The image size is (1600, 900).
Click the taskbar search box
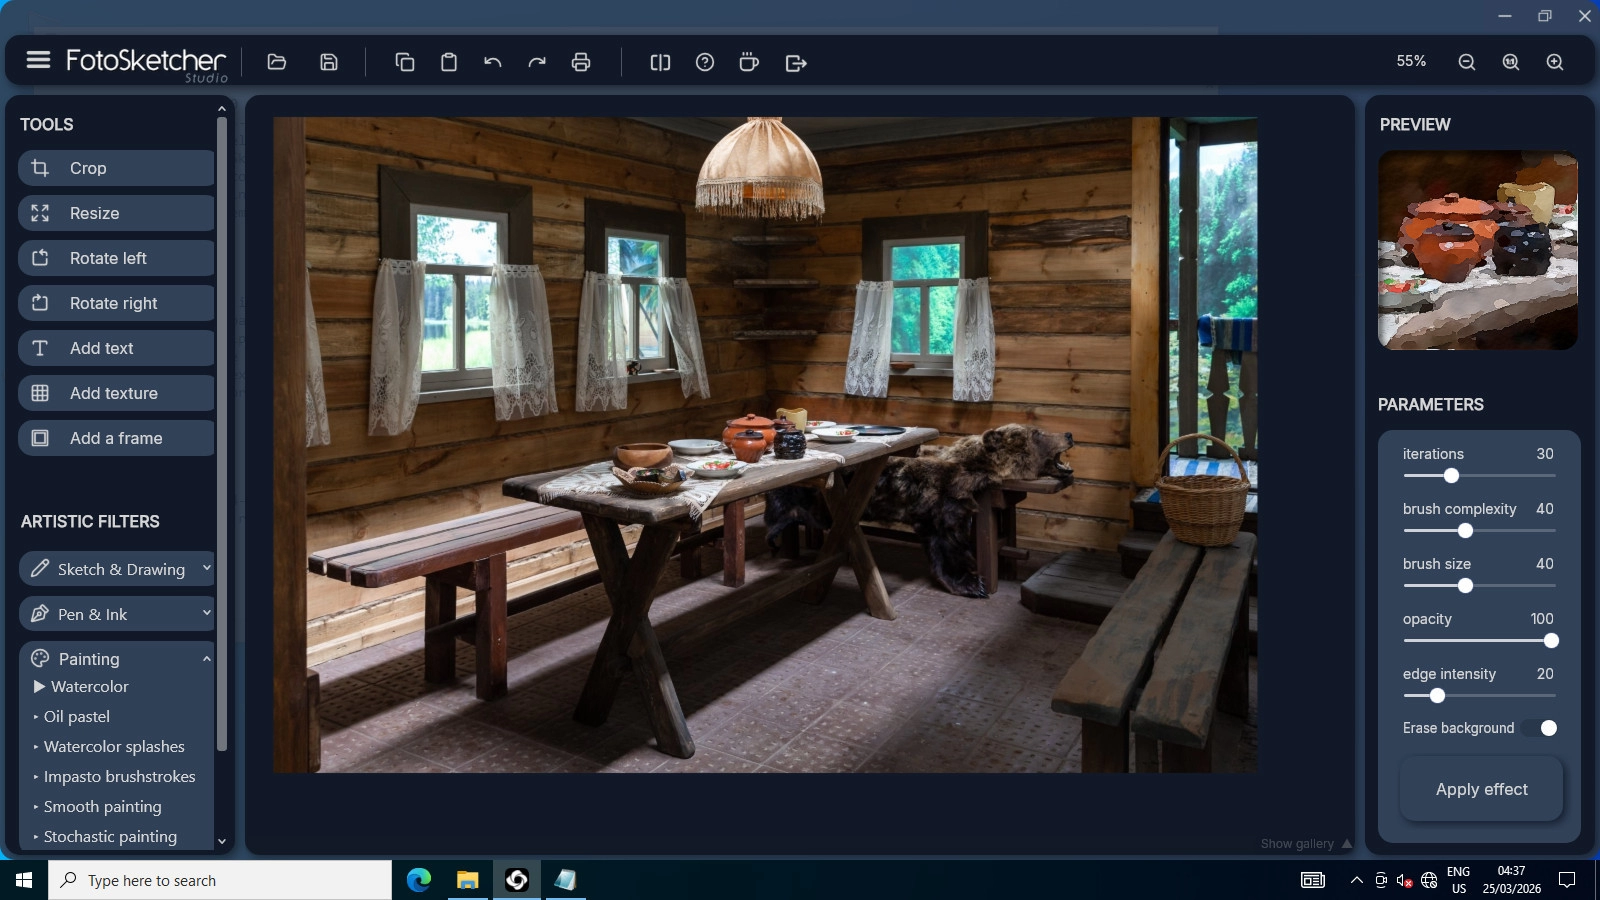click(220, 880)
